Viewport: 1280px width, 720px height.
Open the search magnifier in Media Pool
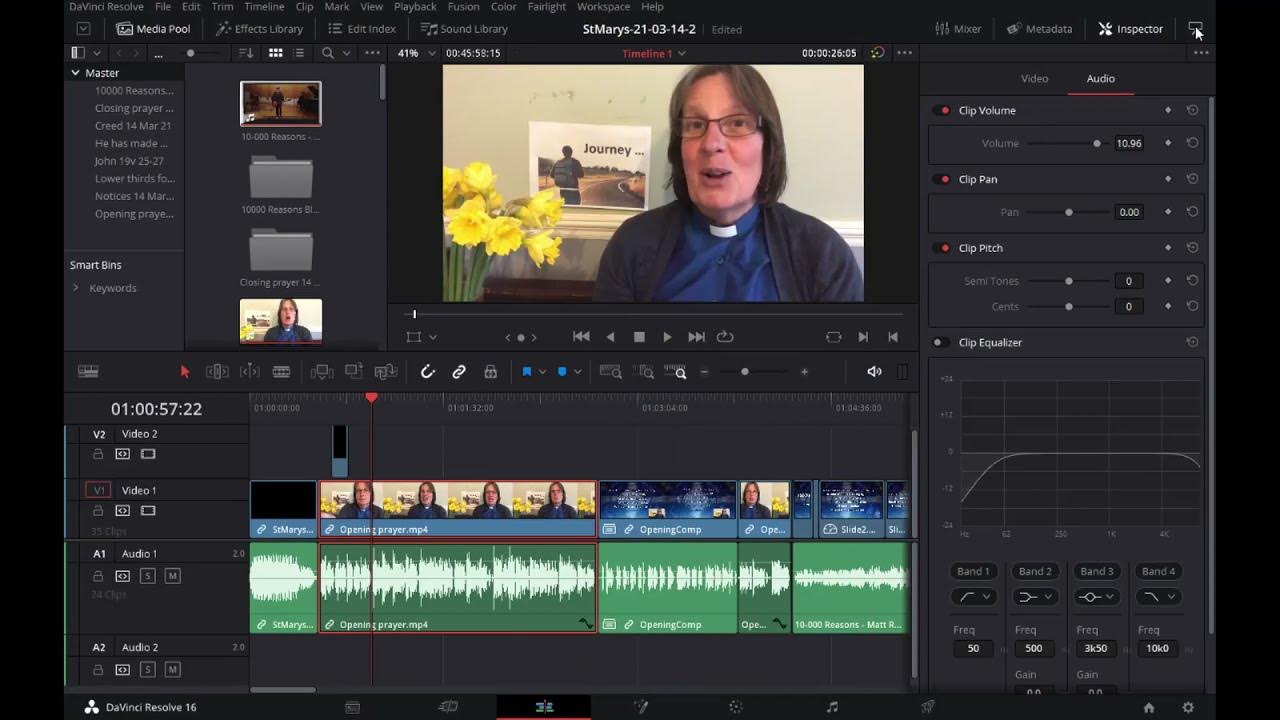pos(328,53)
